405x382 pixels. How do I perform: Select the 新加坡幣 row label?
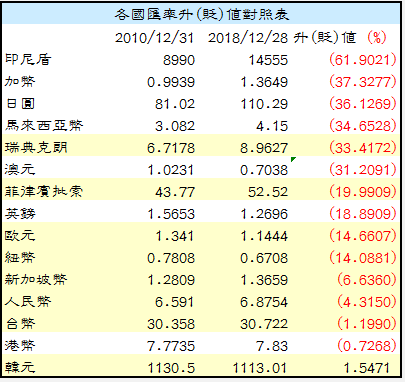click(x=36, y=279)
